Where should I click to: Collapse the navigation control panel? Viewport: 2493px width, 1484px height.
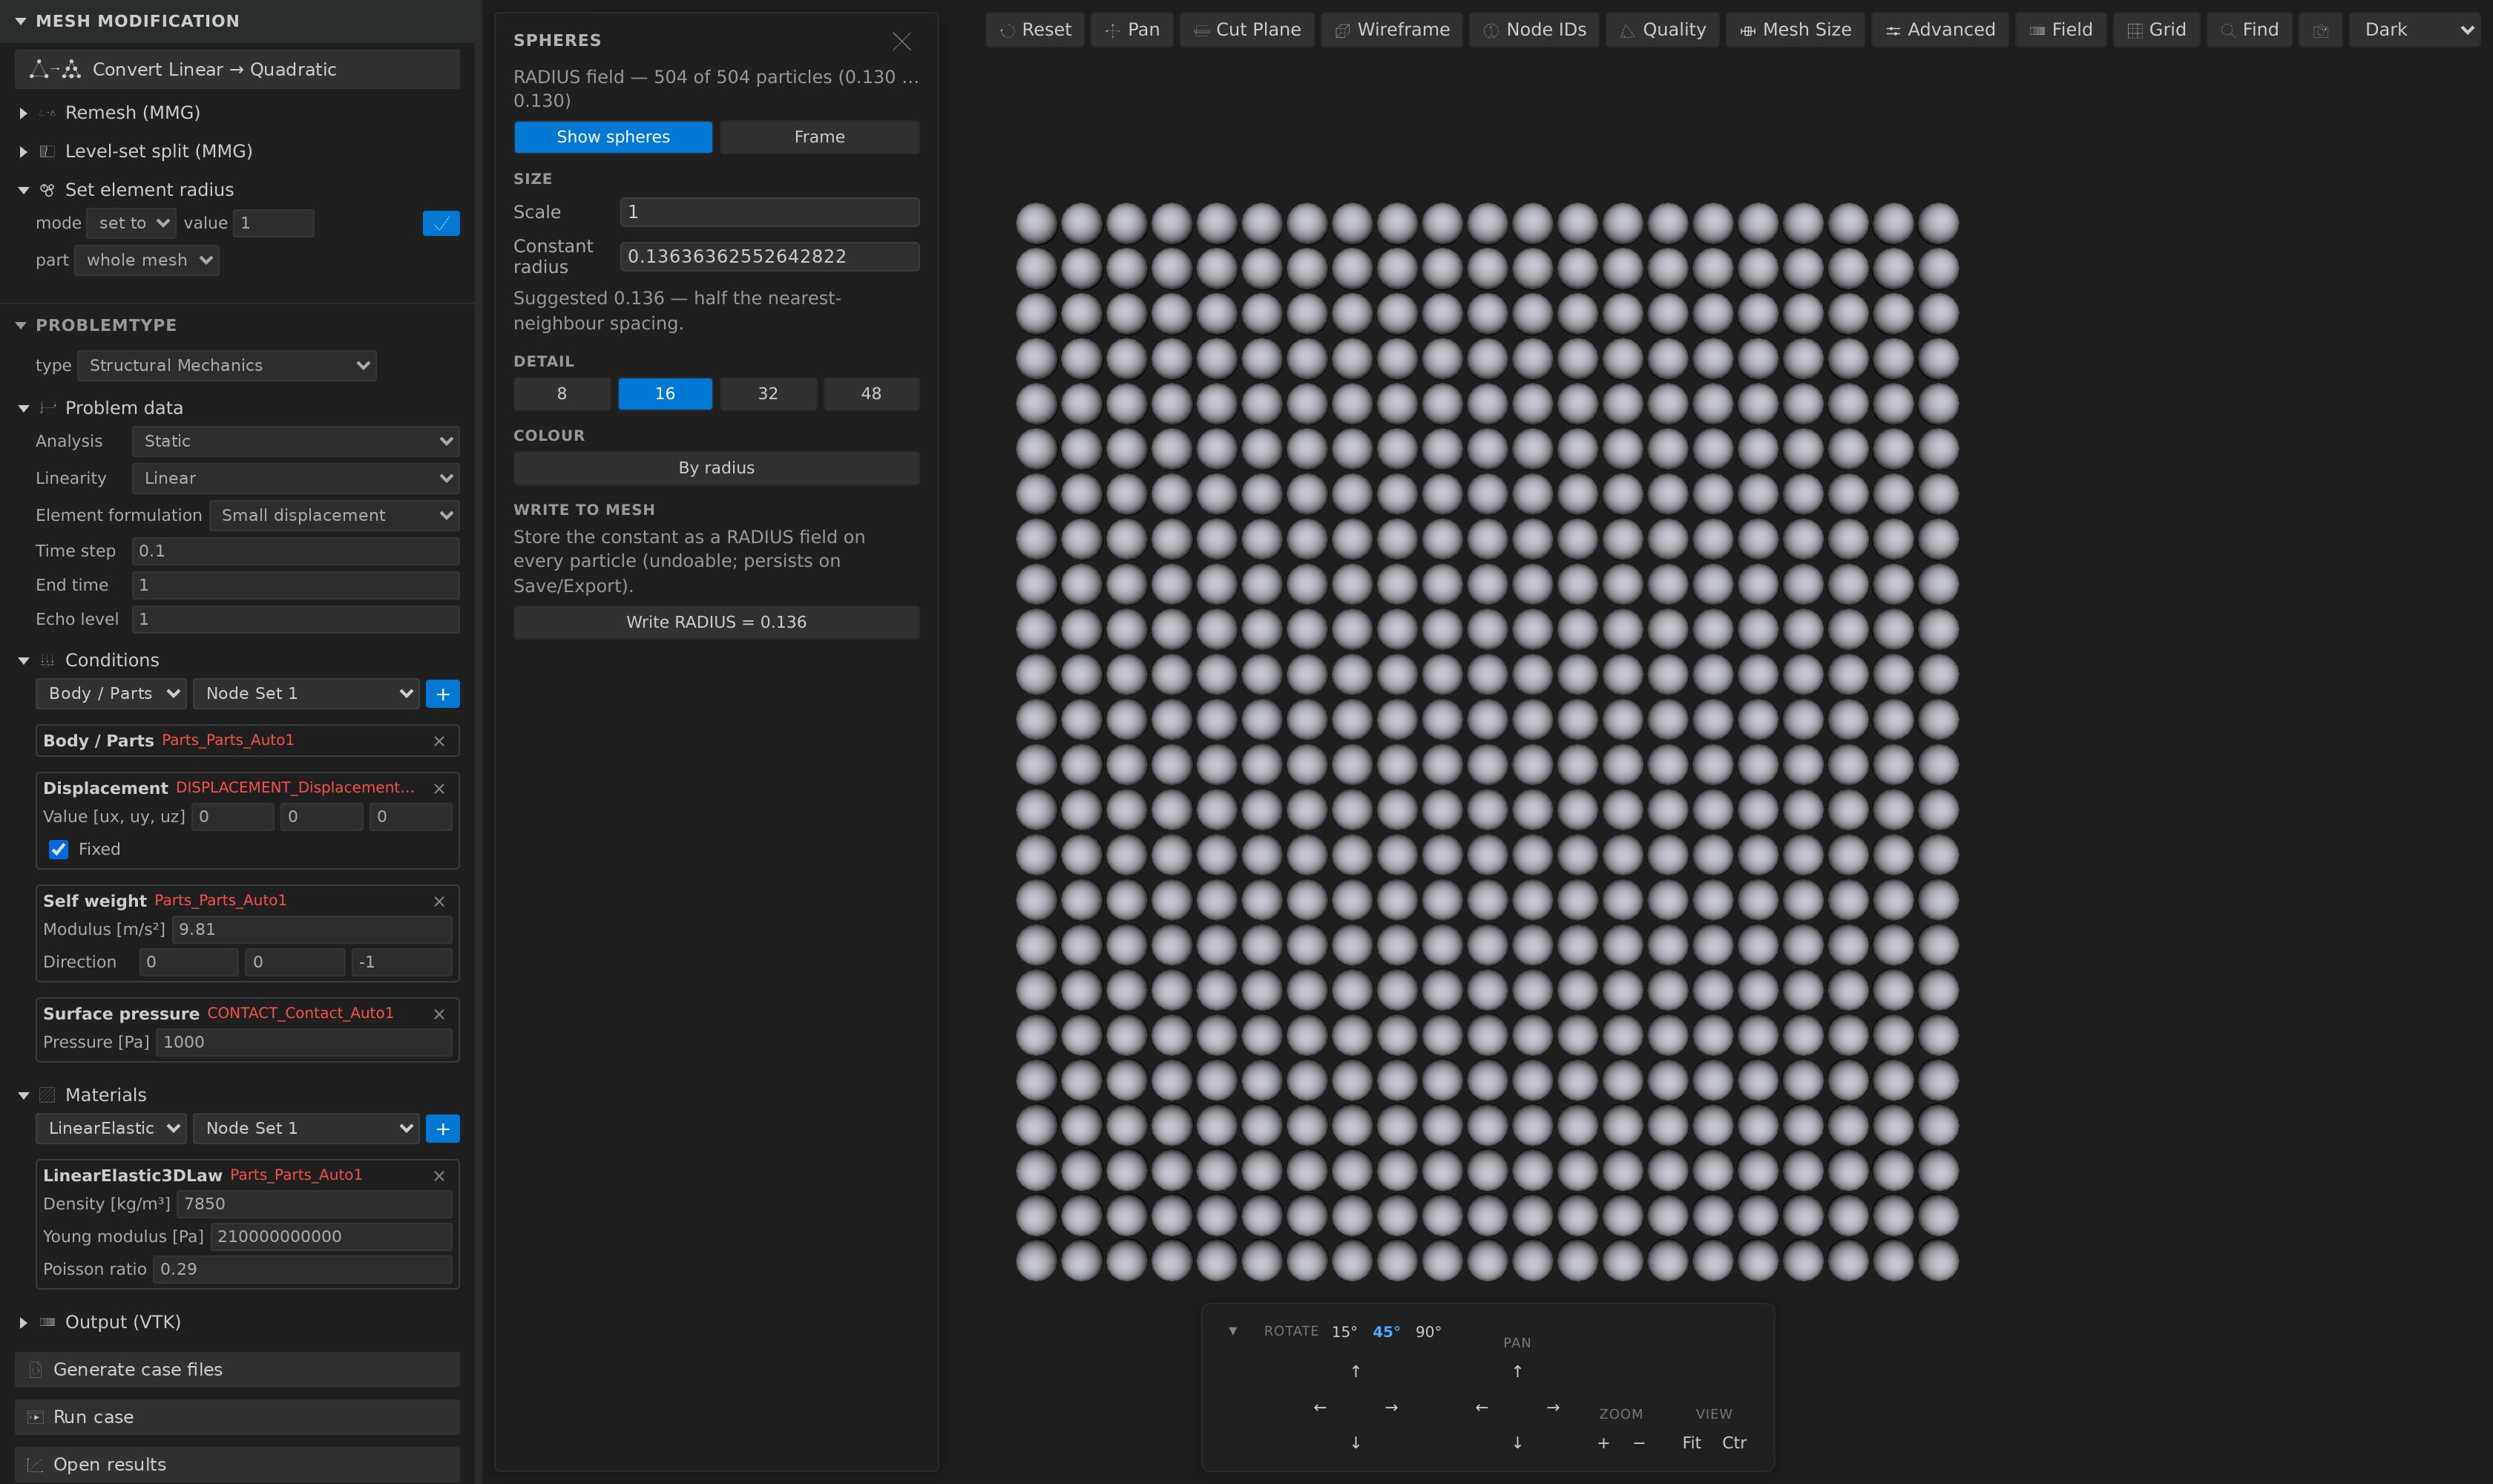click(1232, 1331)
